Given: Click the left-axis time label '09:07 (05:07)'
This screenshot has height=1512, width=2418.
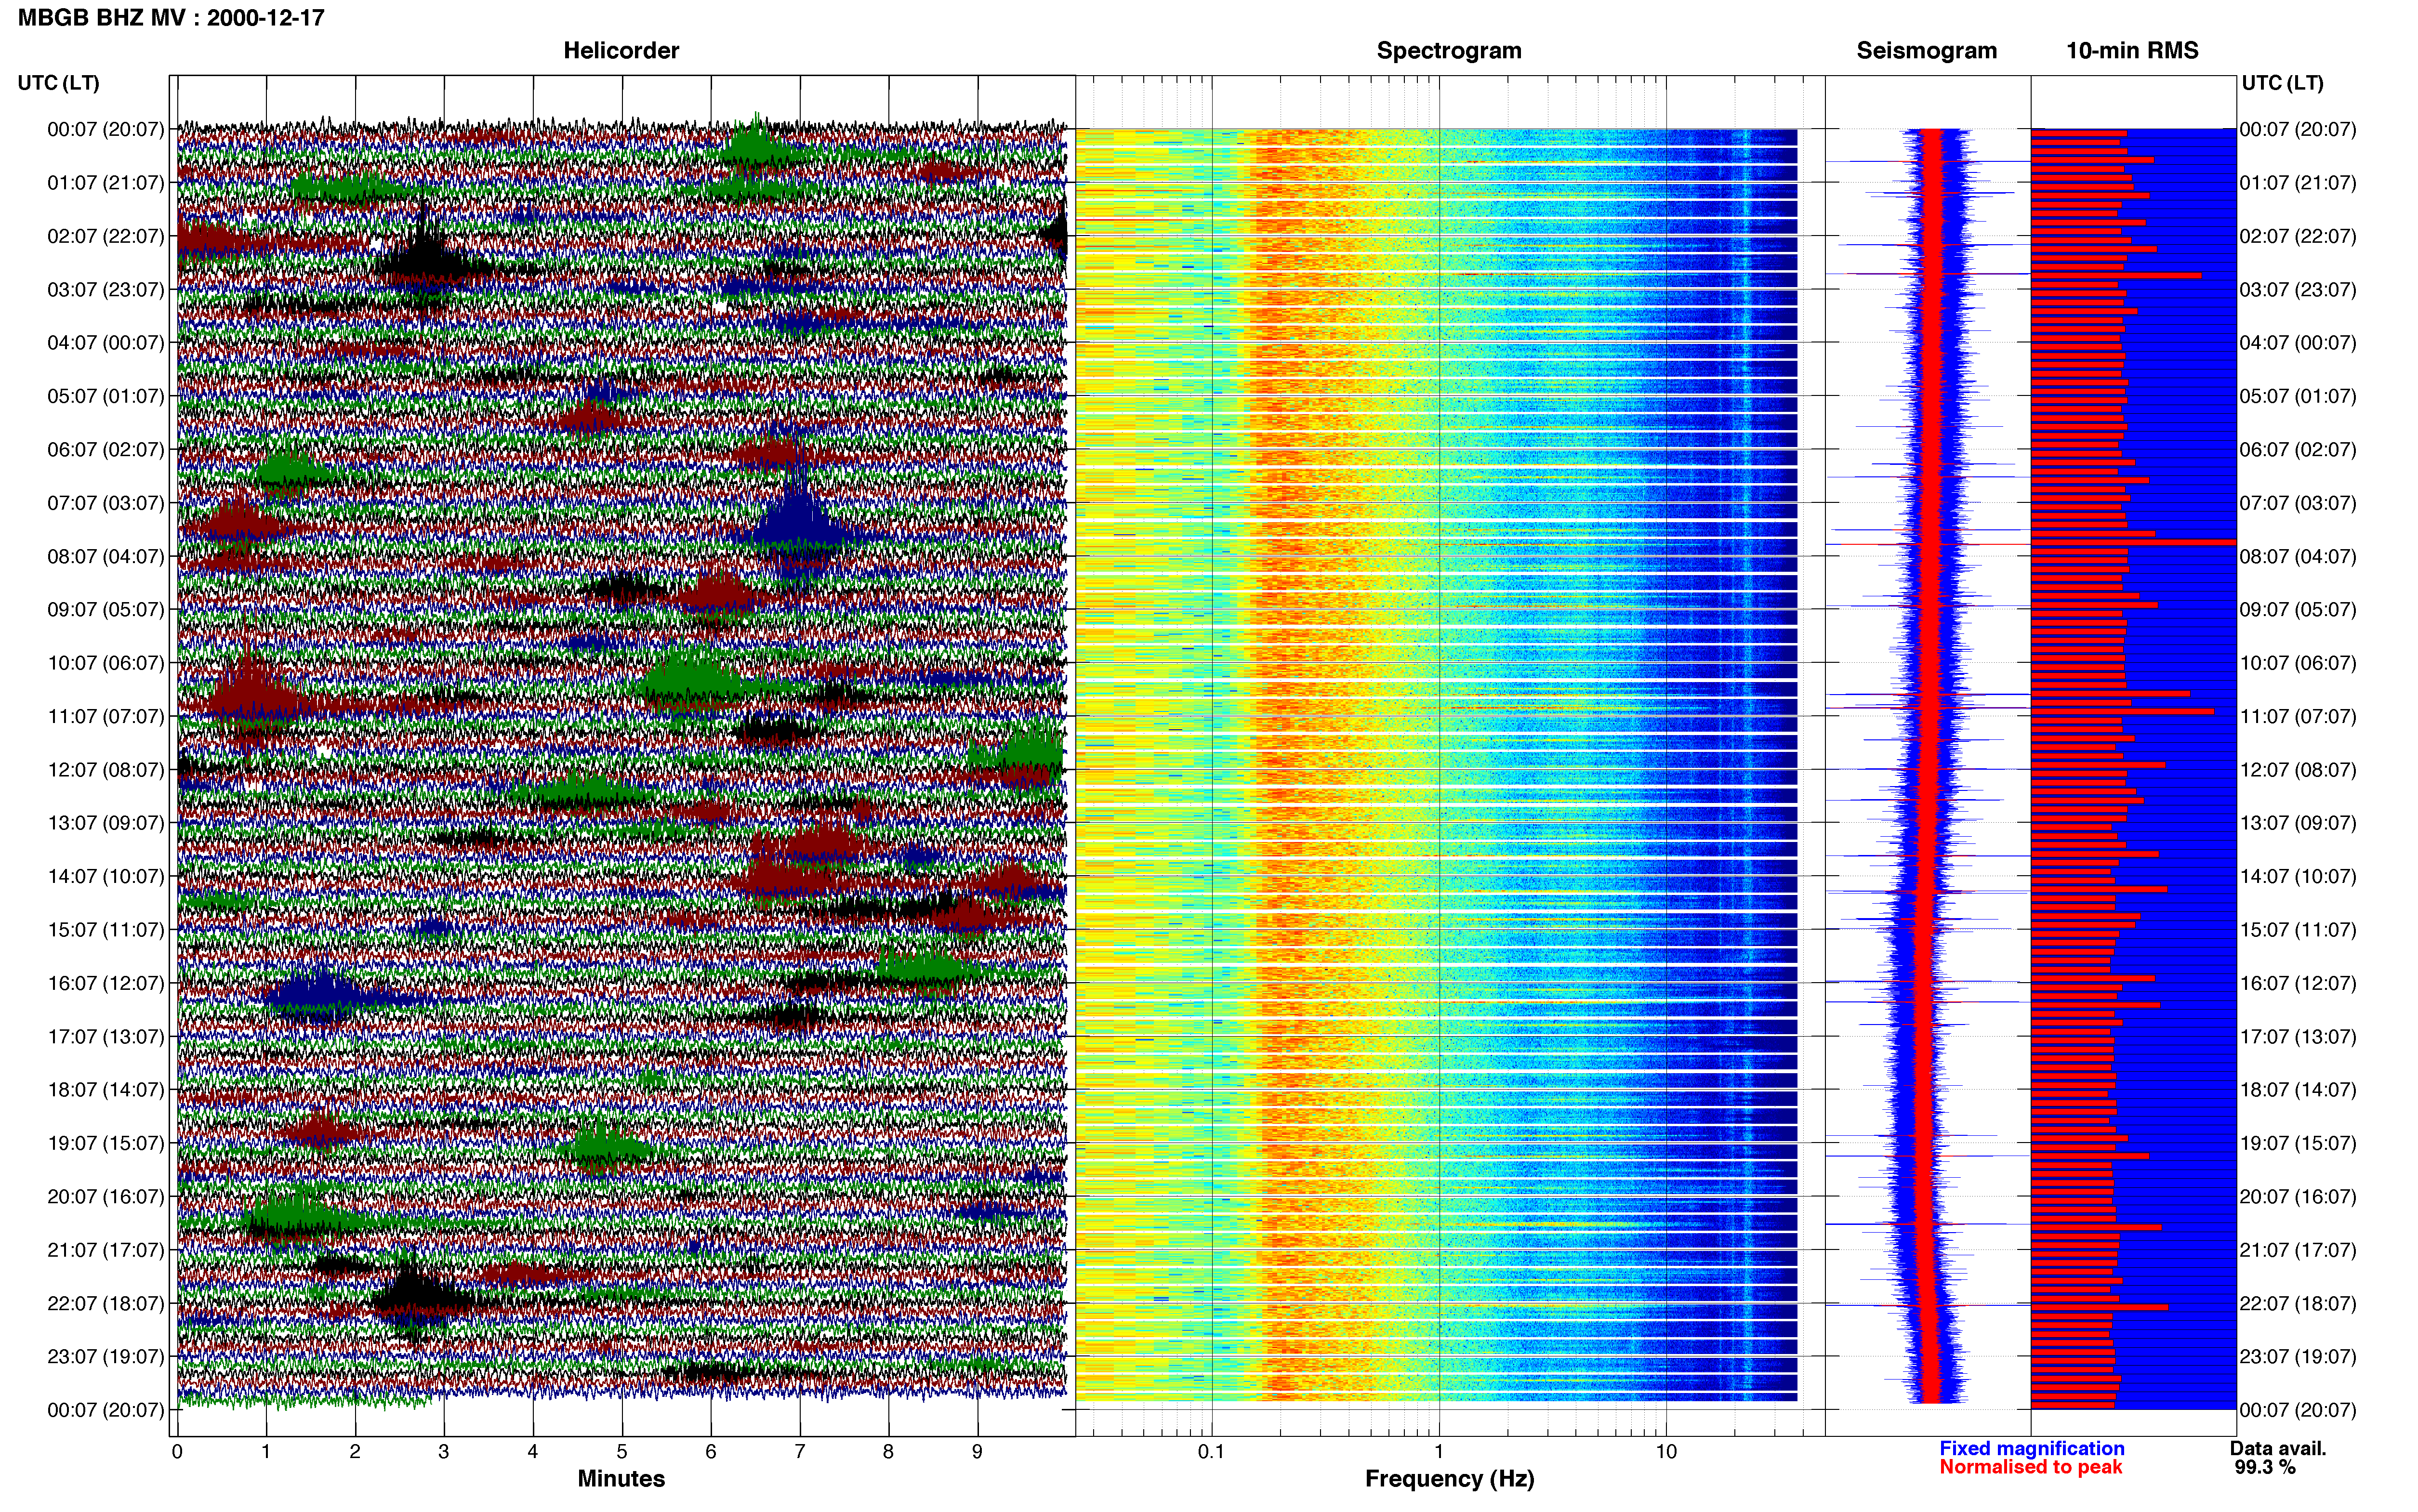Looking at the screenshot, I should click(x=105, y=609).
